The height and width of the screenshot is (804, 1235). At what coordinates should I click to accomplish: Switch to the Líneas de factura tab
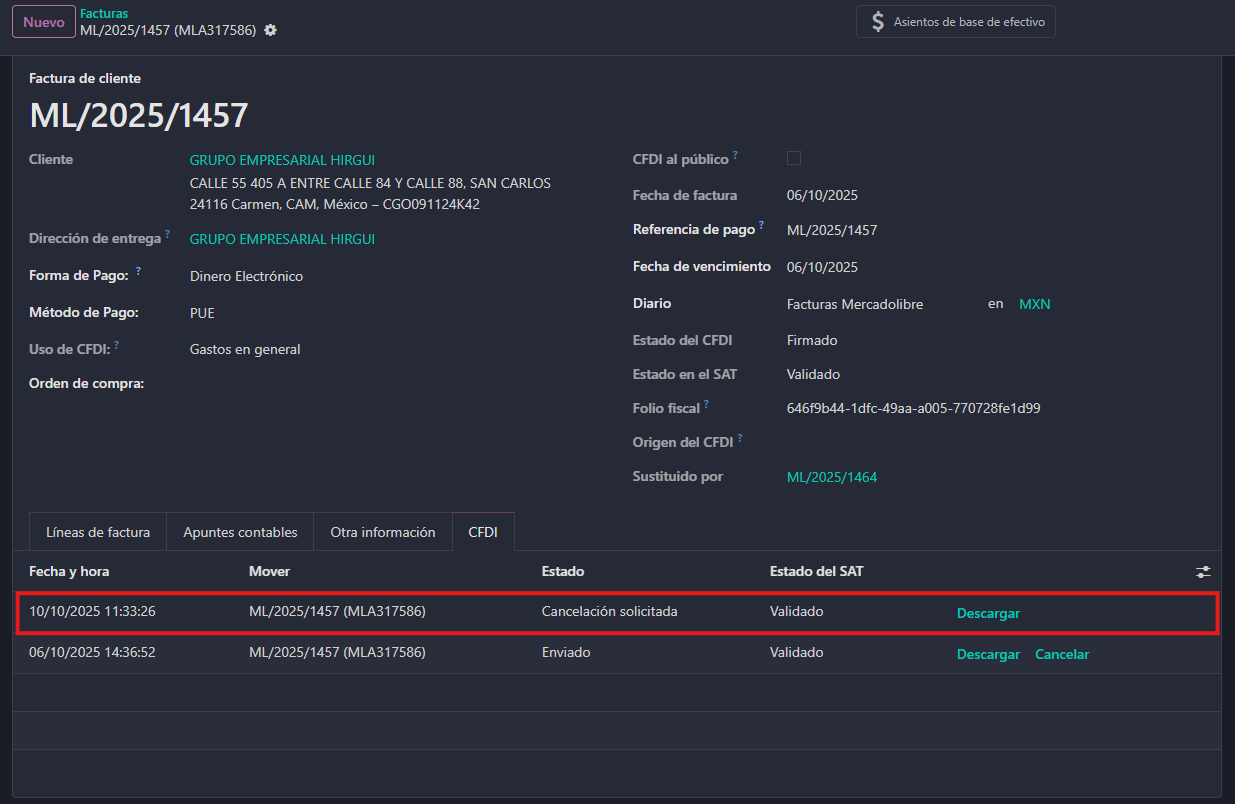(x=98, y=532)
